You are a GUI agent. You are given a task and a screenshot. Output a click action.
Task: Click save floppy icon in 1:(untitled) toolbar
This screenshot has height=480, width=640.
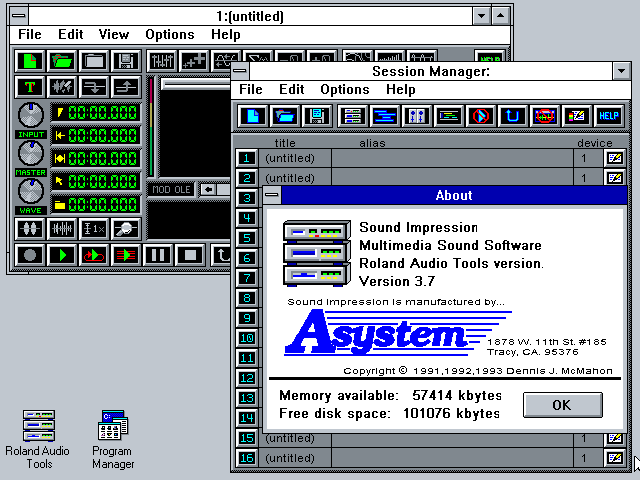[126, 61]
